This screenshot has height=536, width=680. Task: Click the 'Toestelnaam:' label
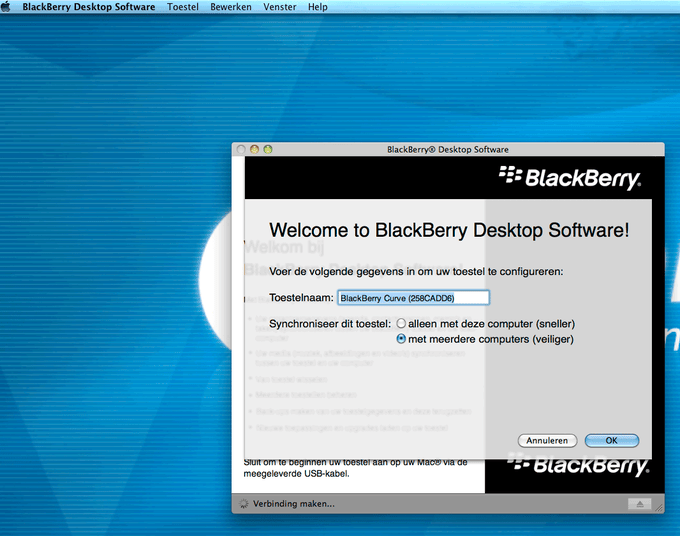click(x=301, y=298)
